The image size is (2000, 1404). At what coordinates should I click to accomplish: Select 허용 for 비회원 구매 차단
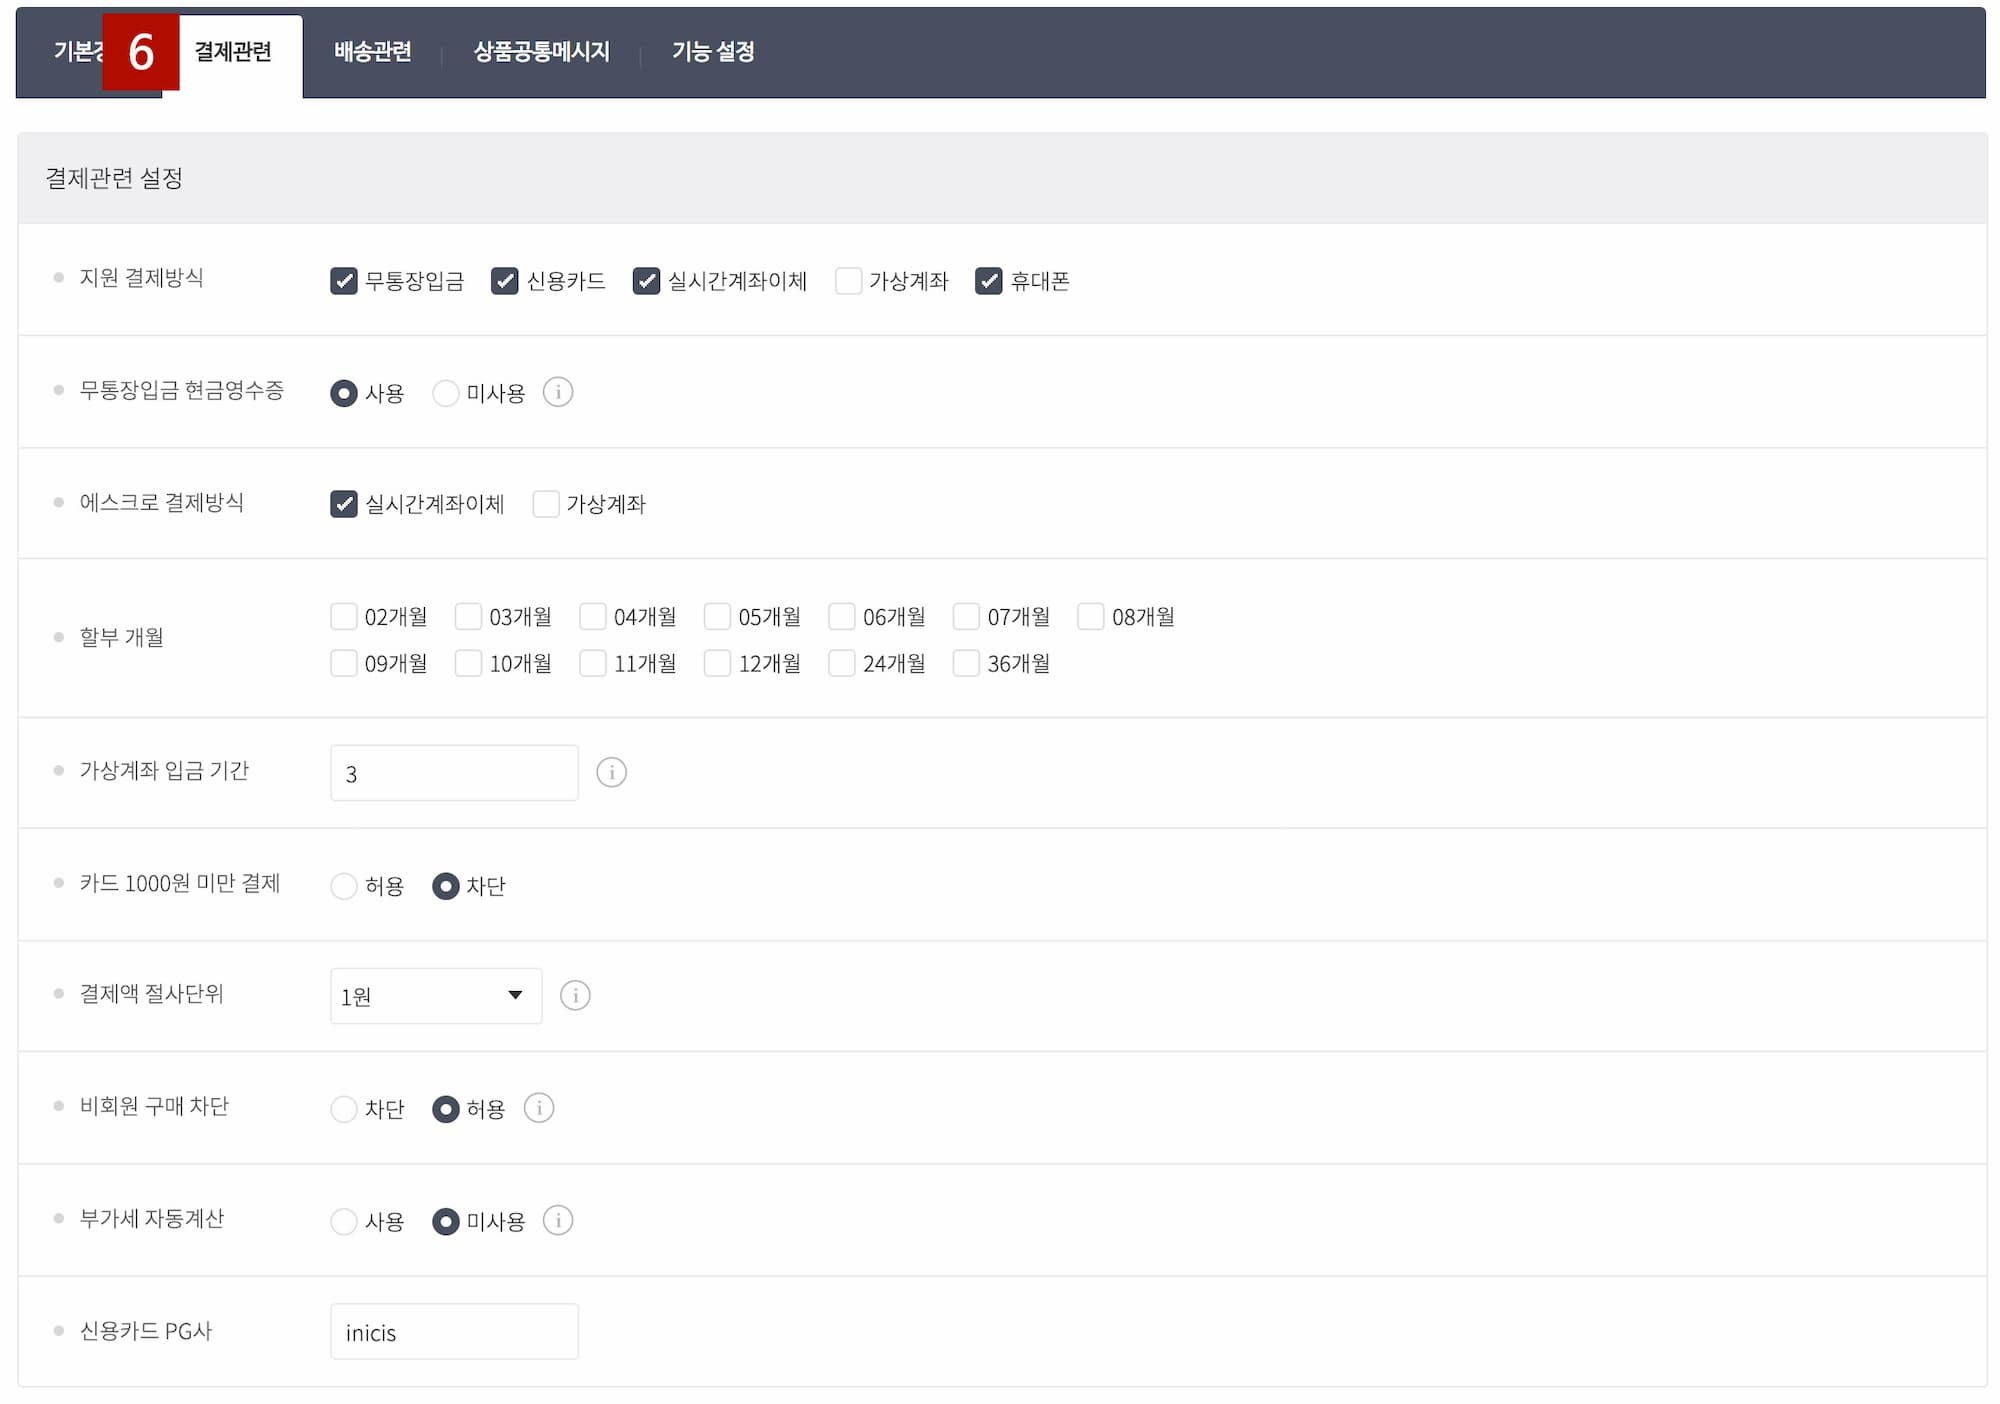pyautogui.click(x=446, y=1109)
